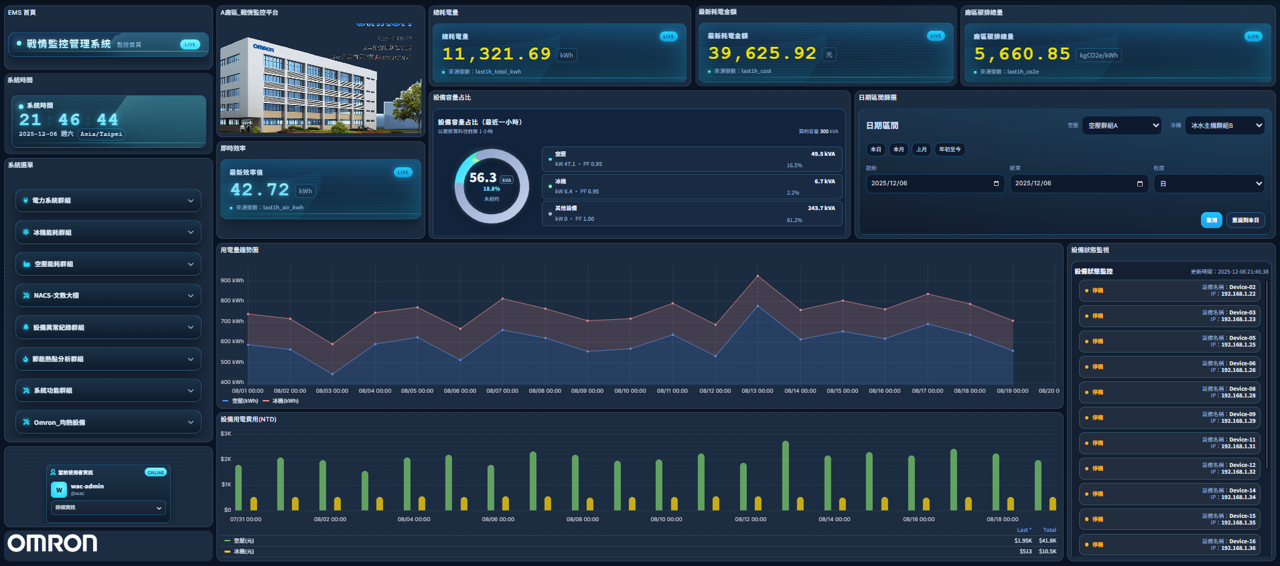This screenshot has width=1280, height=566.
Task: Click the 系統功能群組 tools icon
Action: [26, 391]
